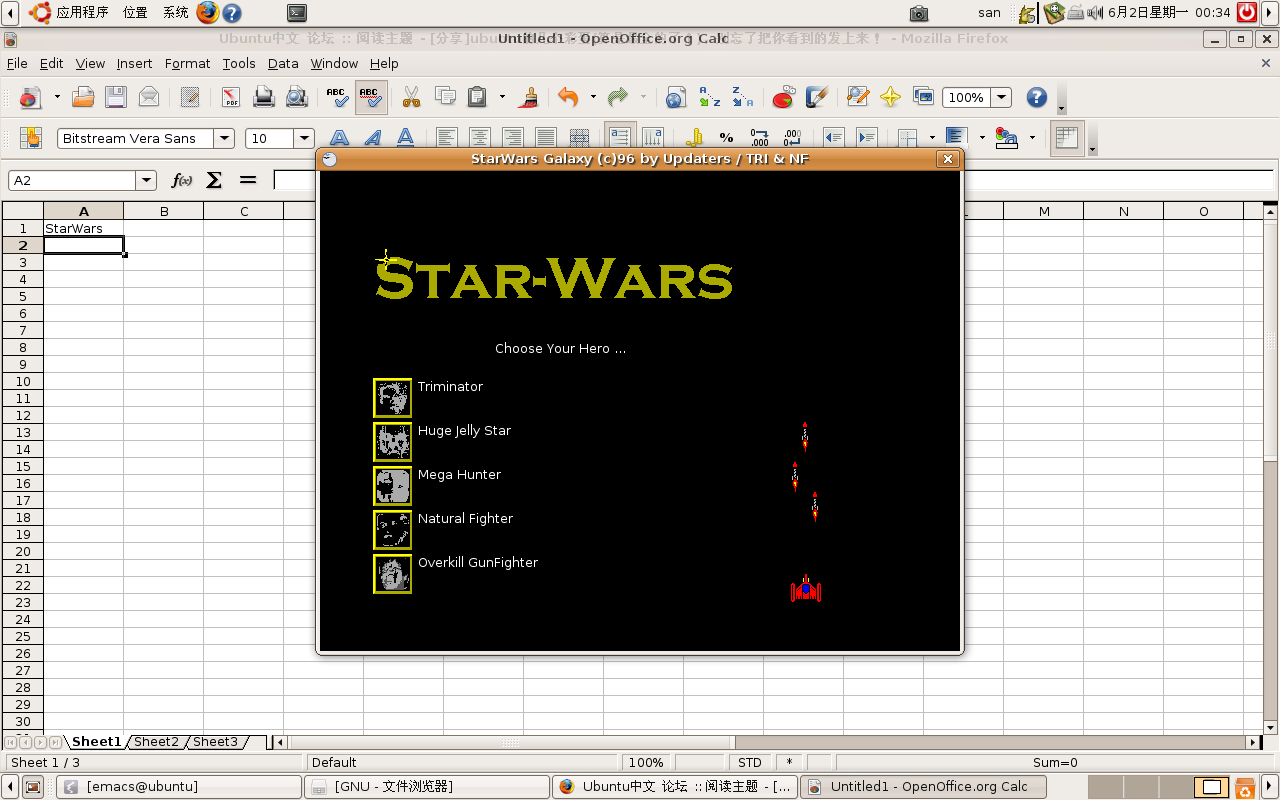The width and height of the screenshot is (1280, 800).
Task: Export directly as PDF
Action: point(231,97)
